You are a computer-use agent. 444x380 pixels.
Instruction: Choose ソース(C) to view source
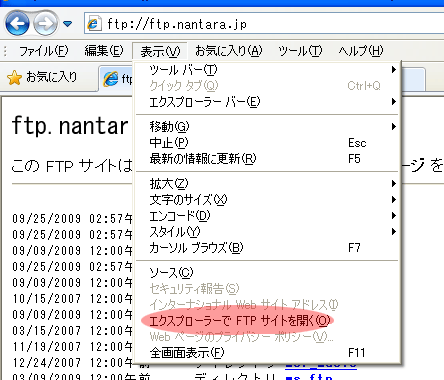pos(267,273)
